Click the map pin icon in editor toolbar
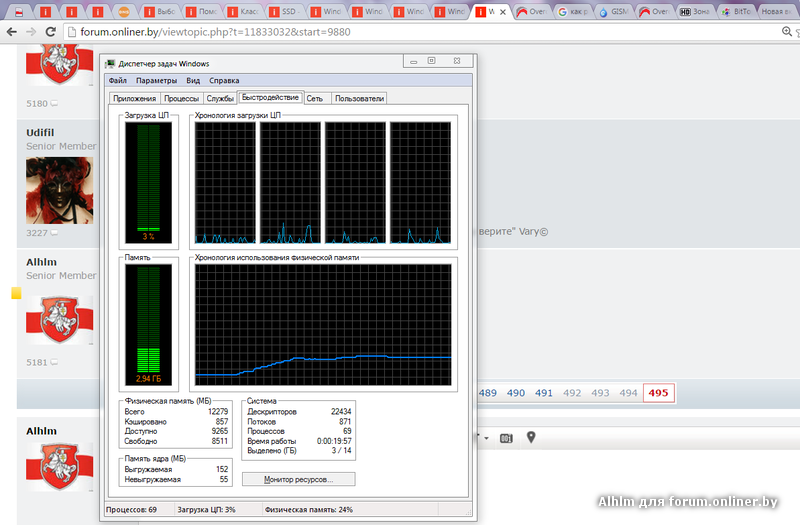 pos(531,438)
